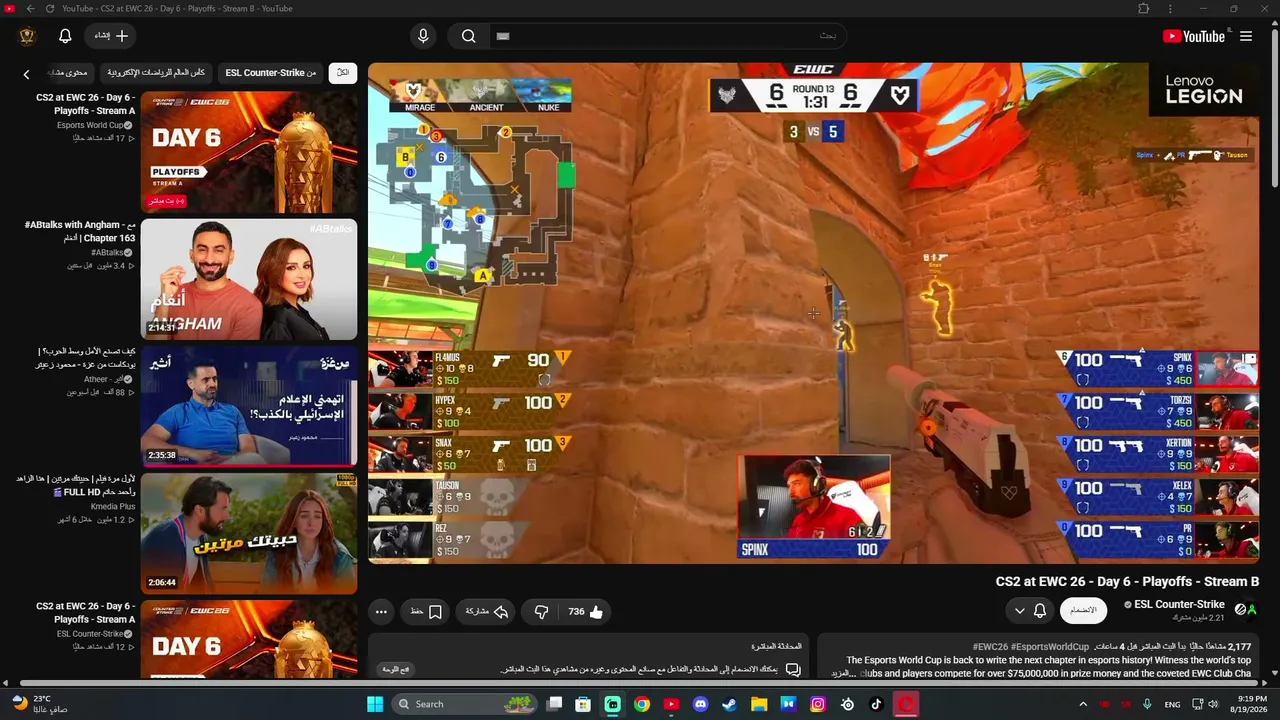Open the ABtalks with Angham thumbnail
This screenshot has width=1280, height=720.
[249, 279]
